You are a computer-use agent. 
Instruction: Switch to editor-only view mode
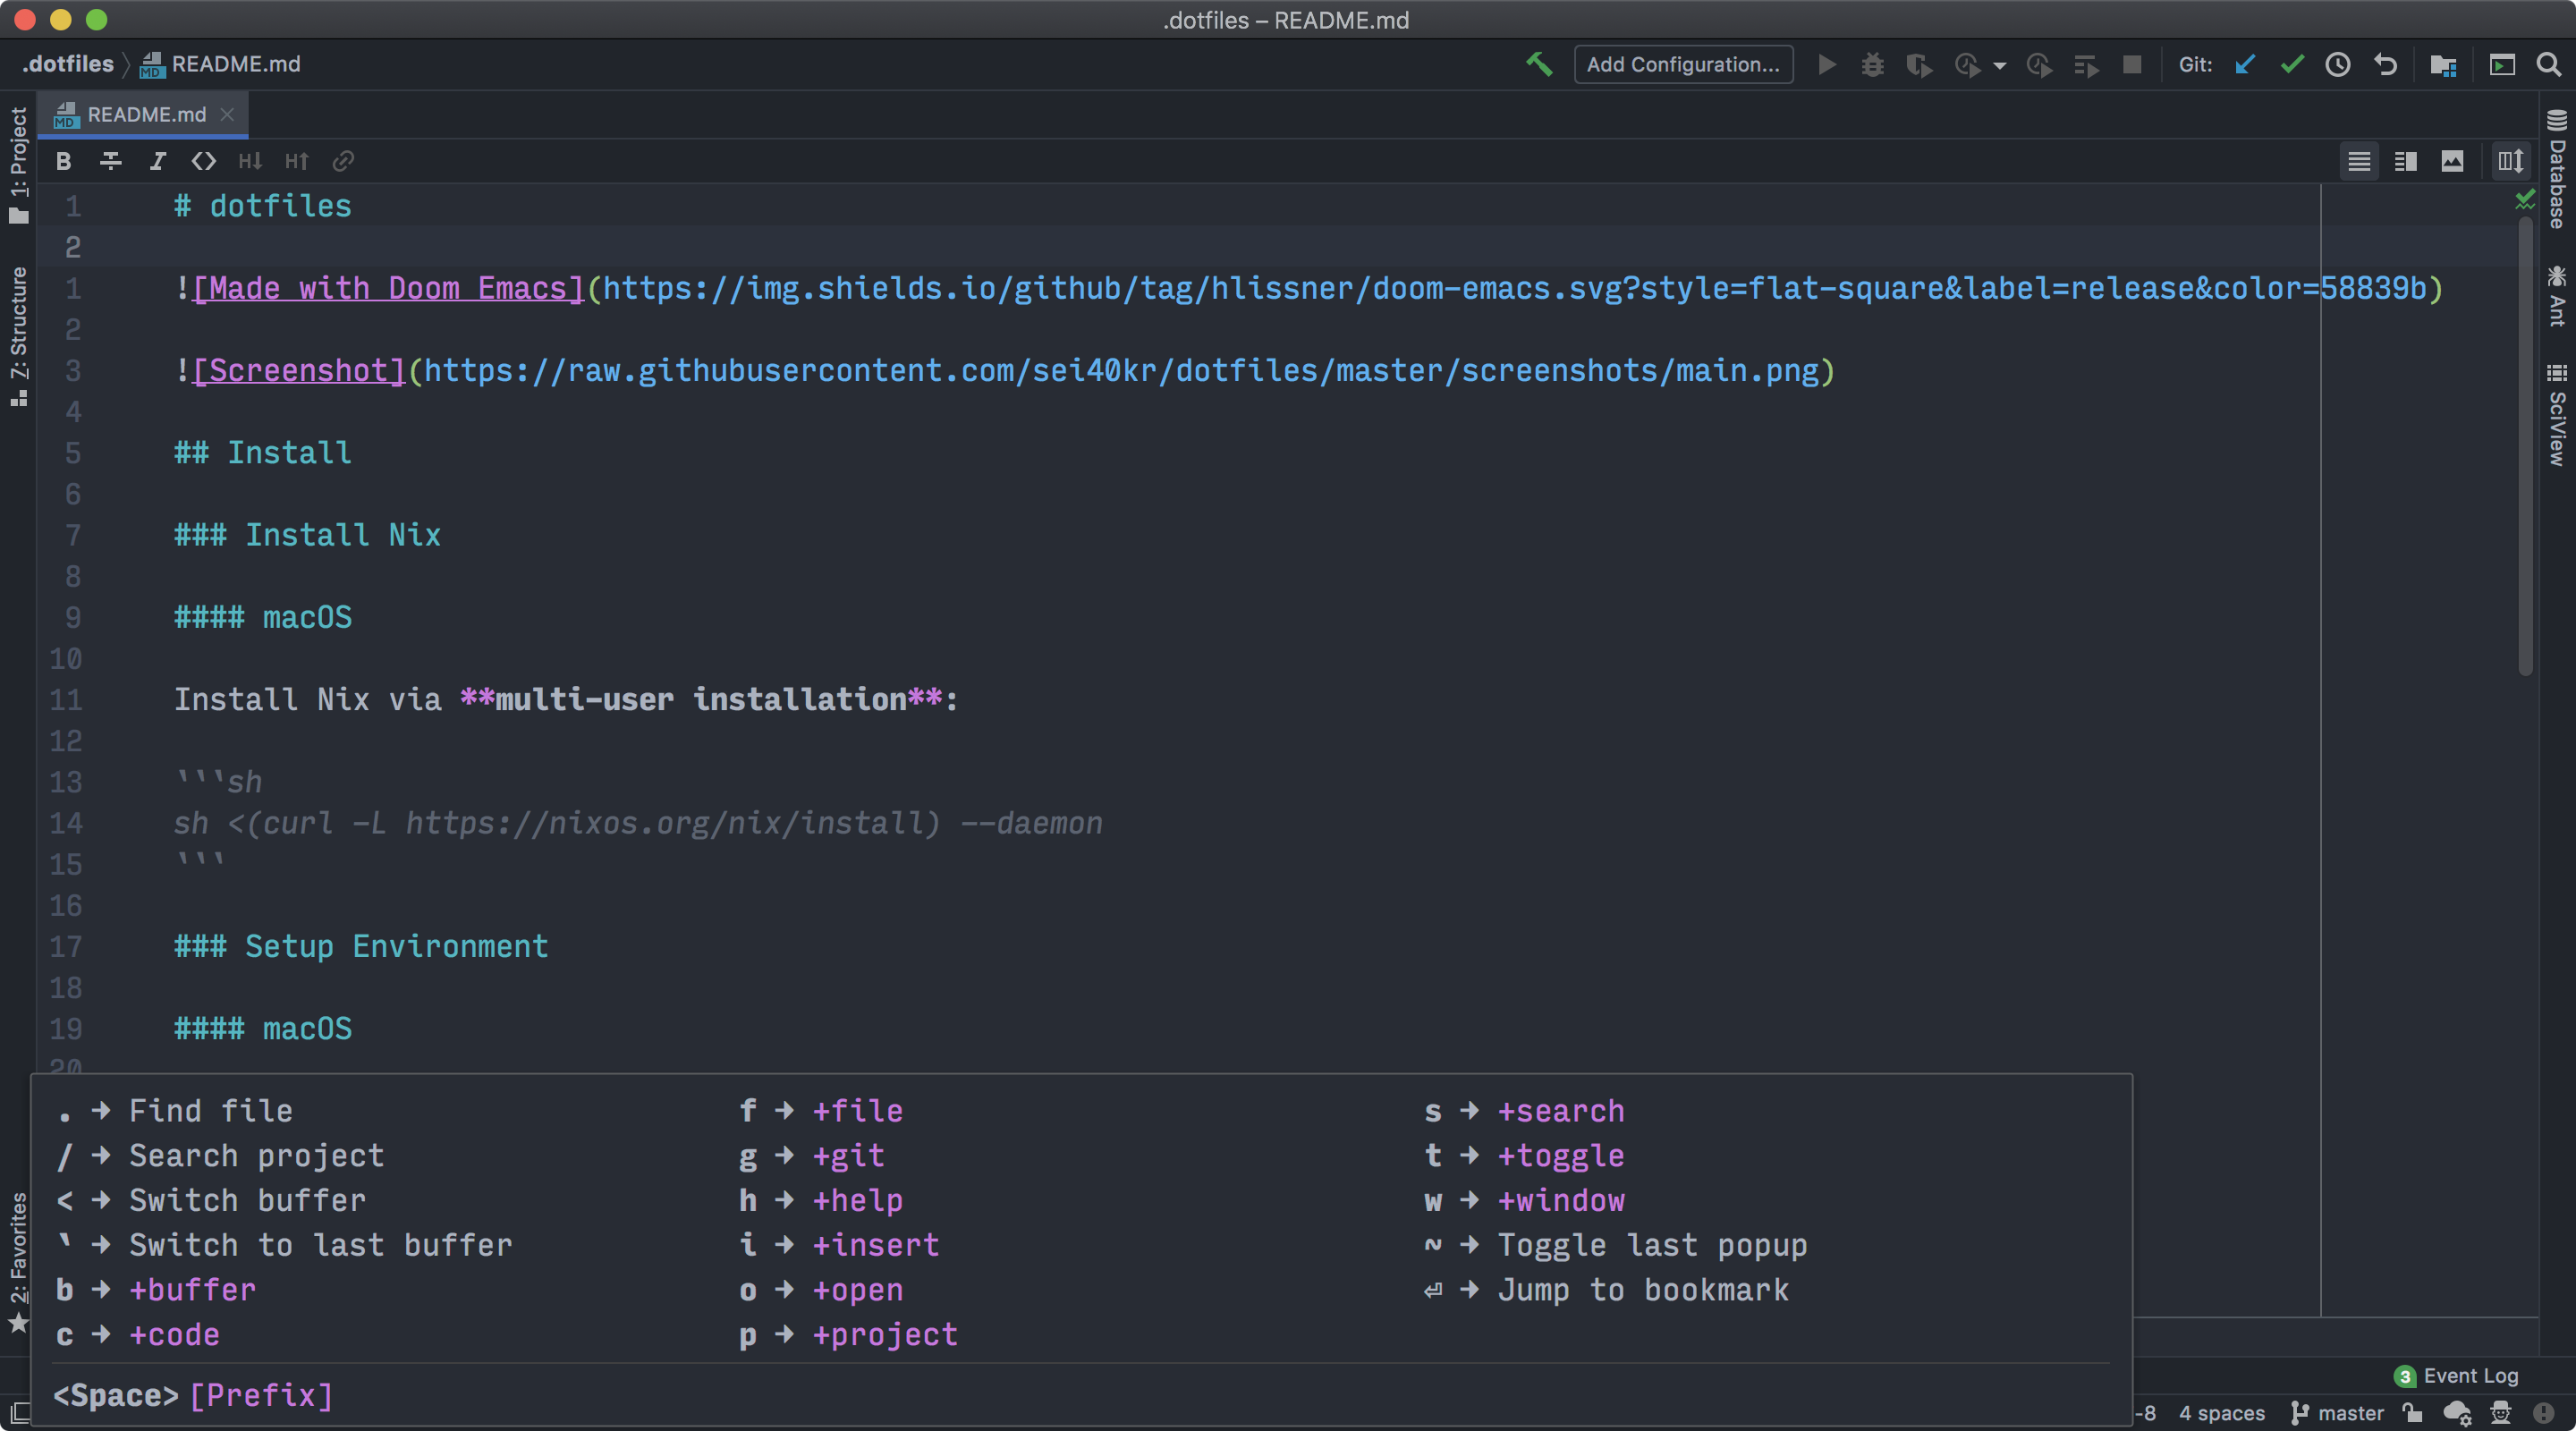(2359, 161)
